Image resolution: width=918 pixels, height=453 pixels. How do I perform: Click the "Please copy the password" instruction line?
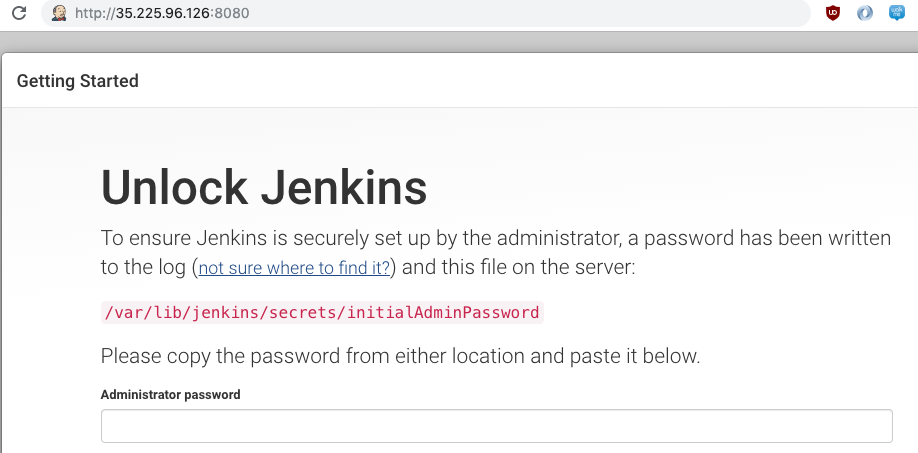coord(400,355)
